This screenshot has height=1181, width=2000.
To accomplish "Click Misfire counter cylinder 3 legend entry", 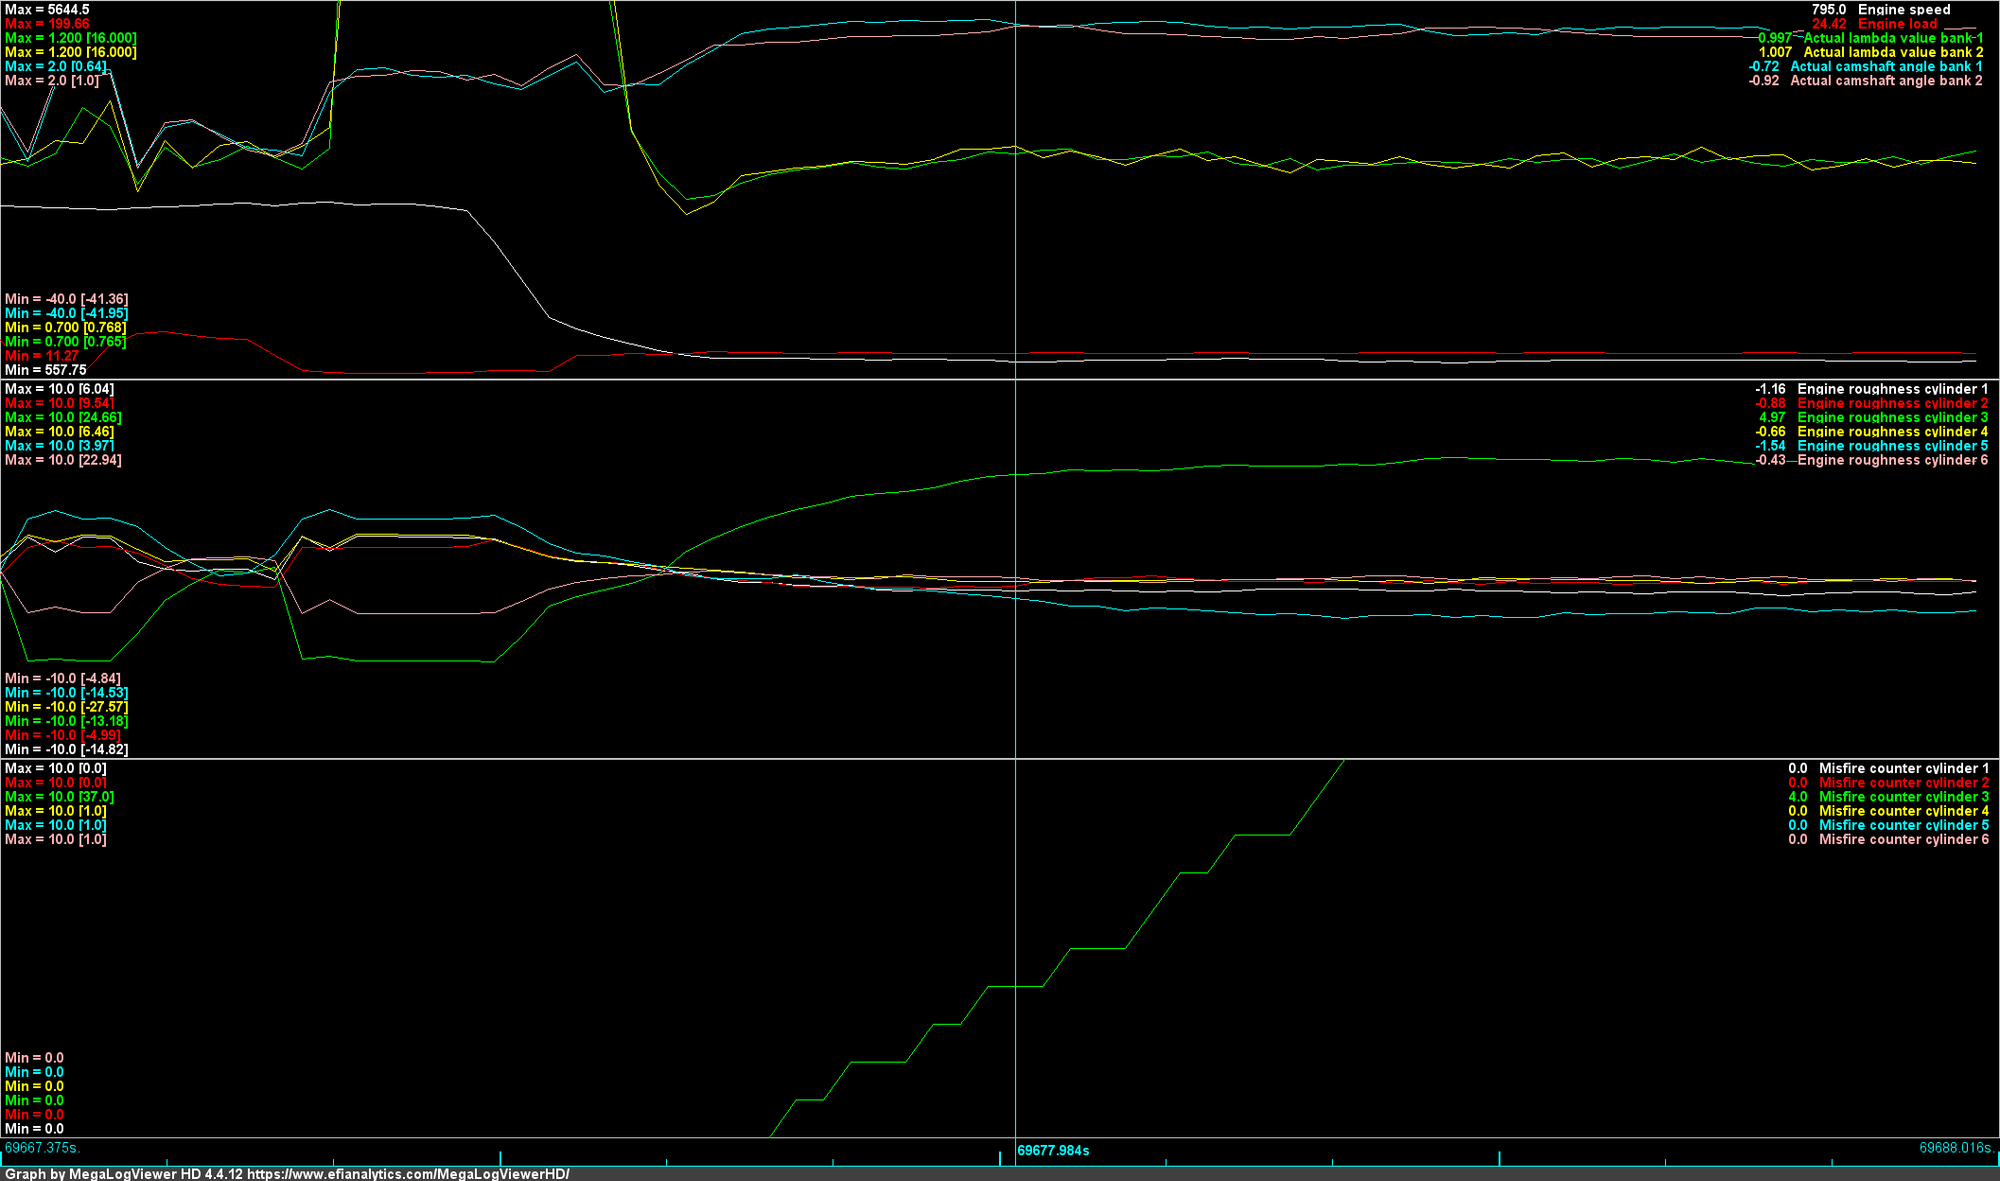I will pyautogui.click(x=1903, y=797).
